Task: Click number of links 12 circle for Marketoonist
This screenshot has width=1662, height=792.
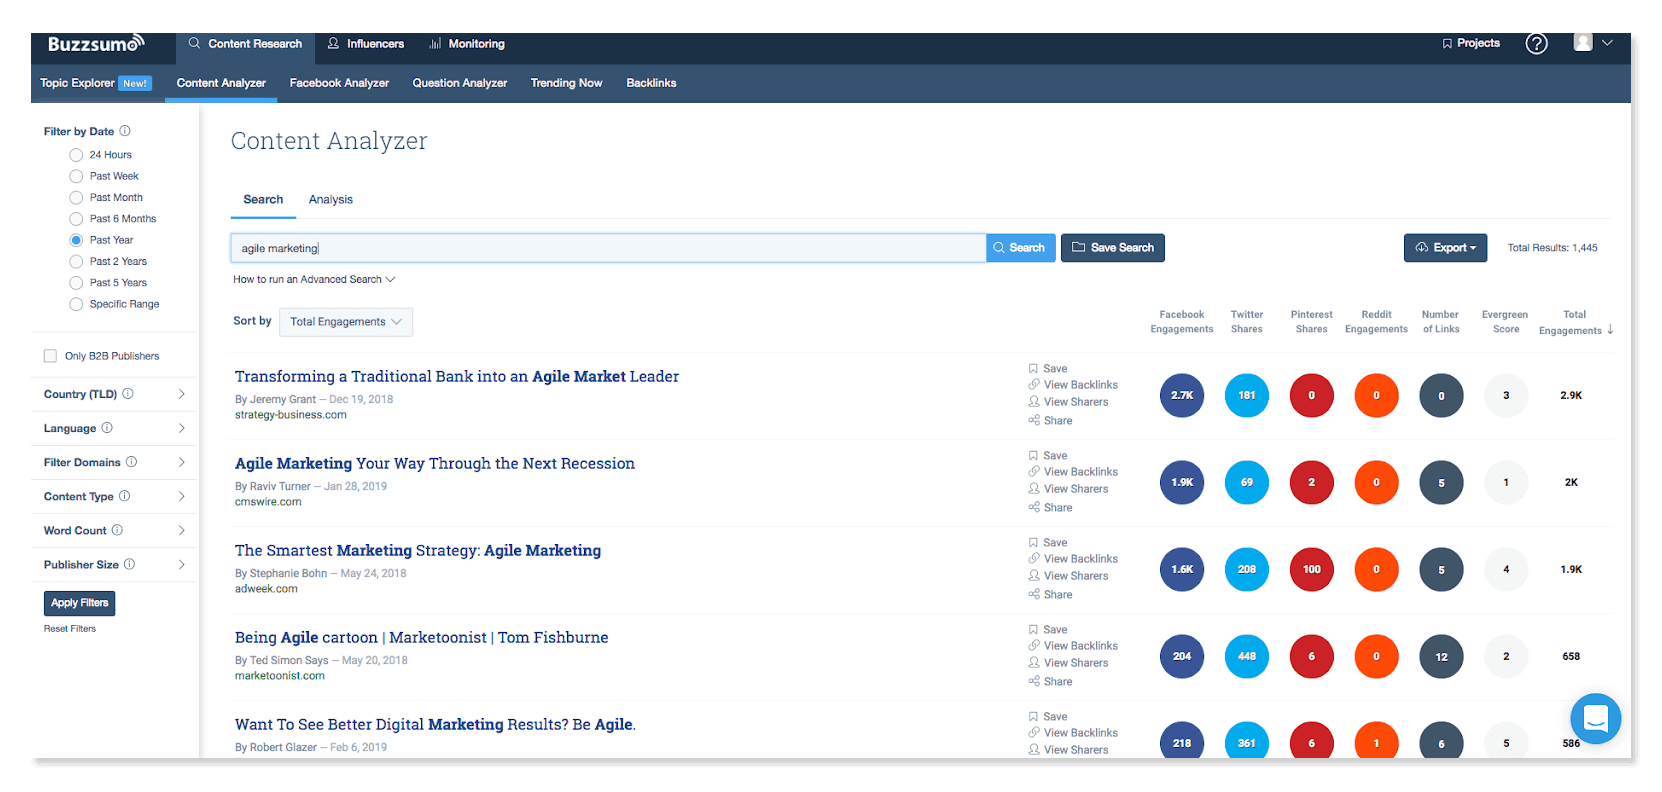Action: (x=1441, y=656)
